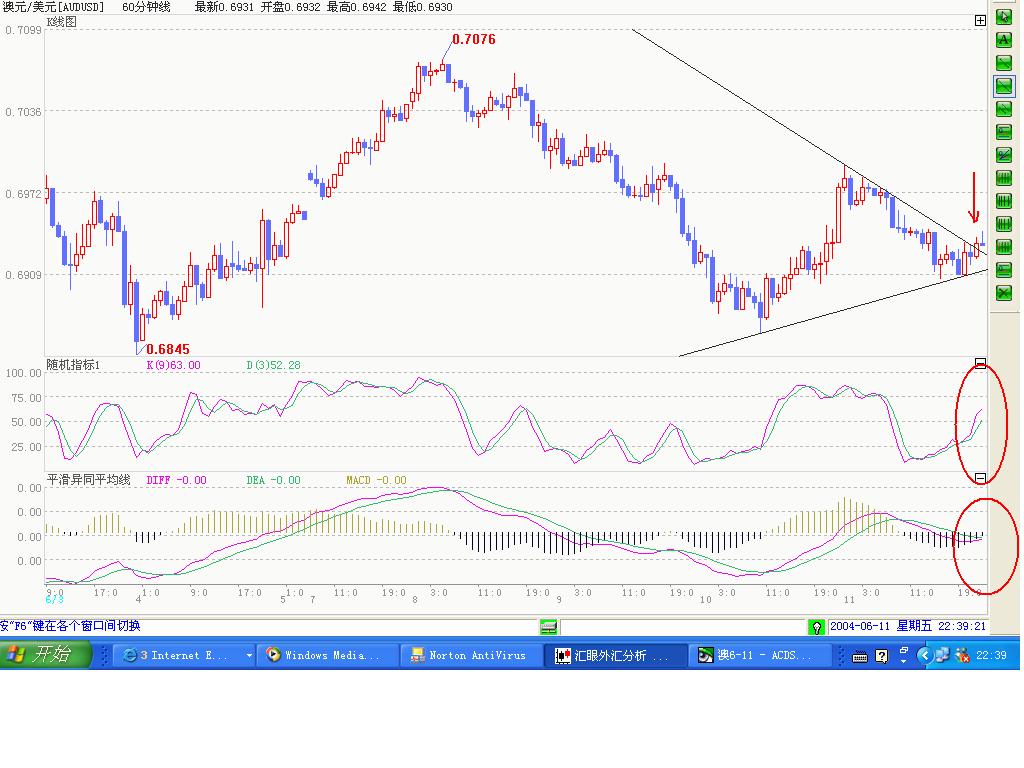Screen dimensions: 1024x768
Task: Click the D(3)52.28 stochastic value
Action: click(273, 365)
